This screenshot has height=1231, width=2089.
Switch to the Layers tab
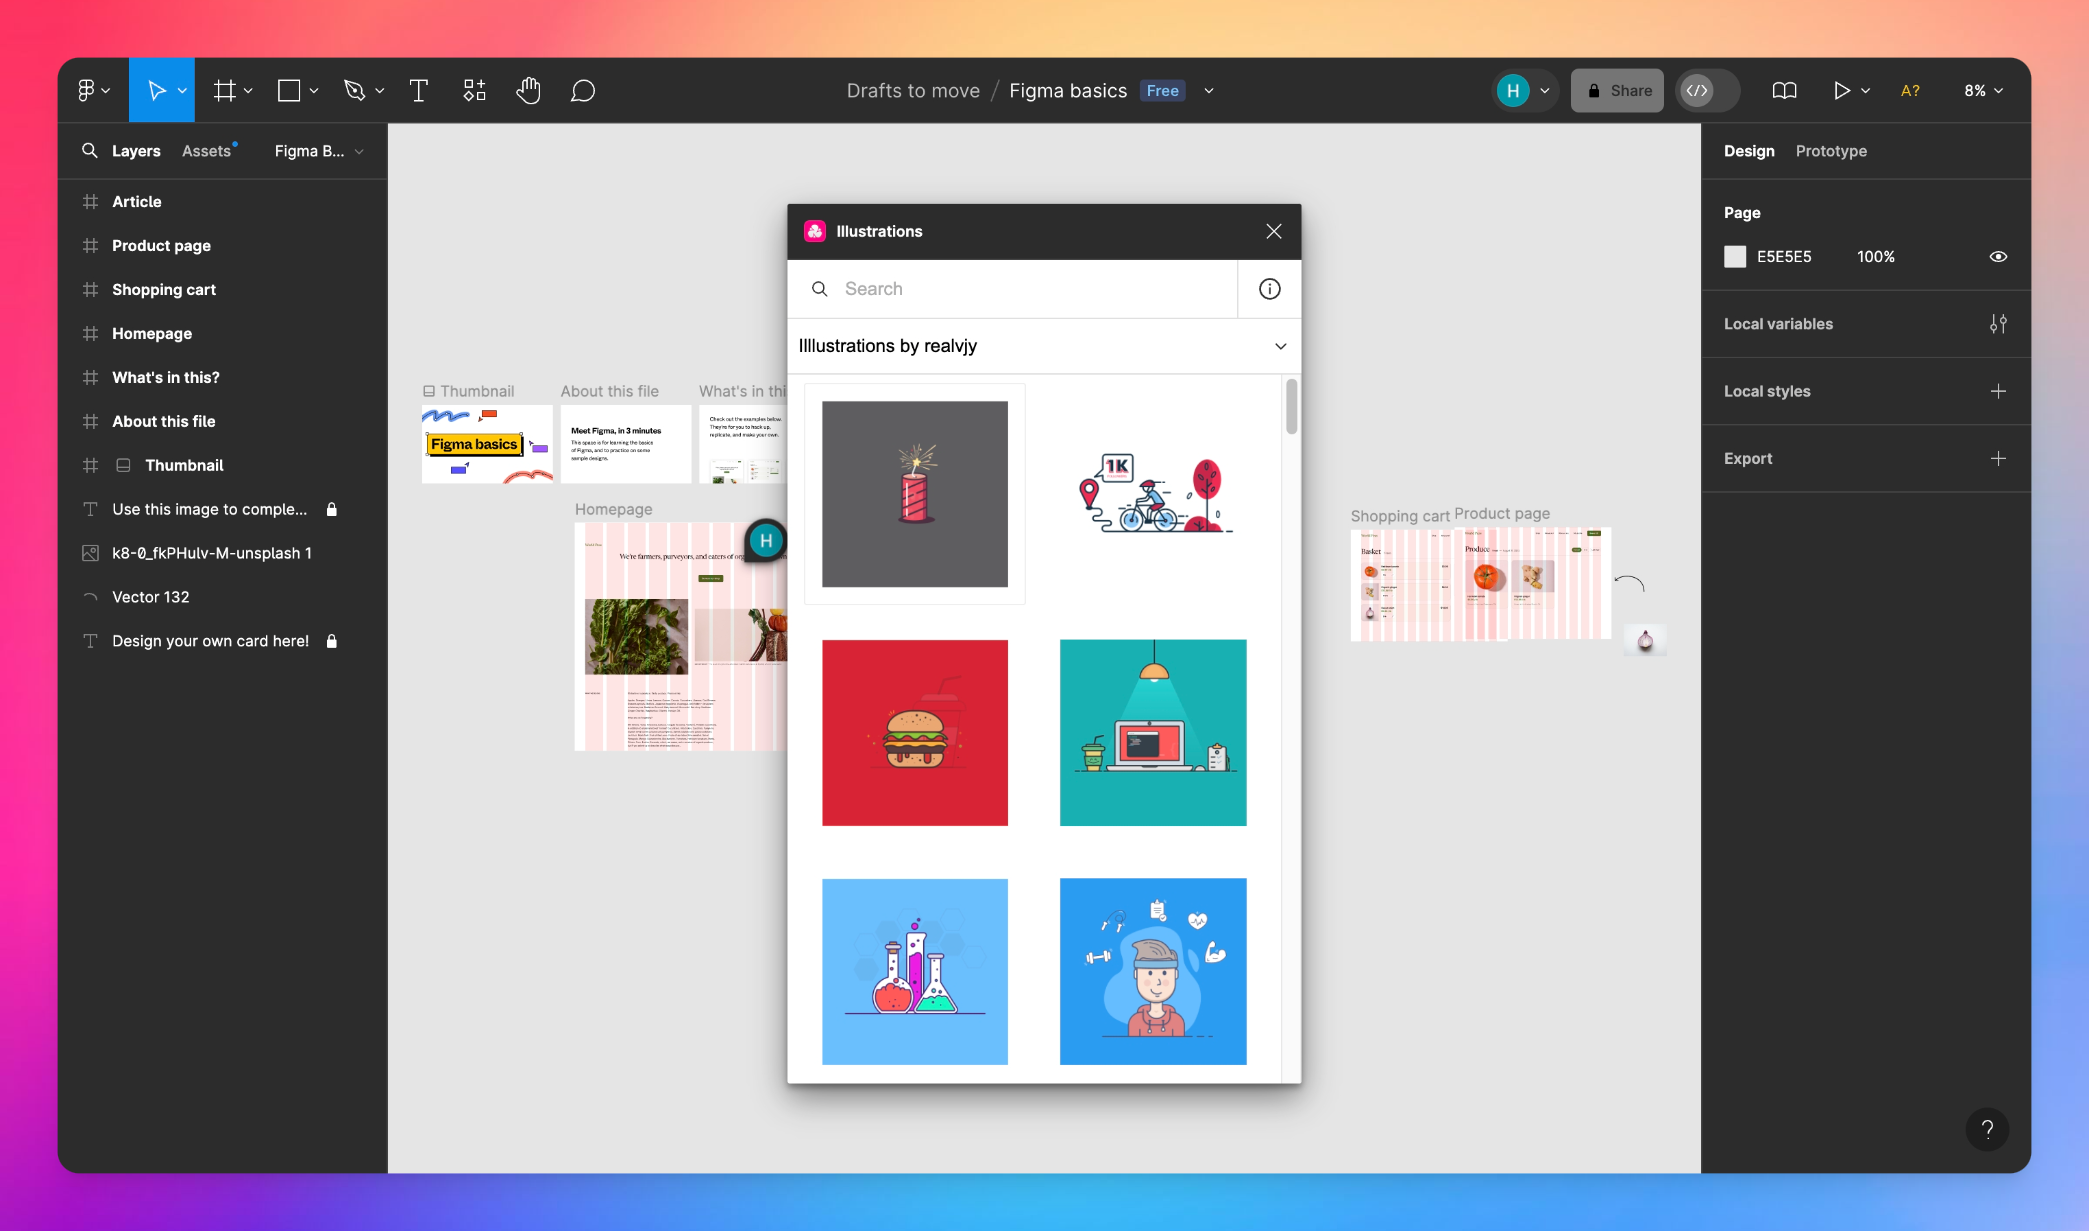point(136,151)
